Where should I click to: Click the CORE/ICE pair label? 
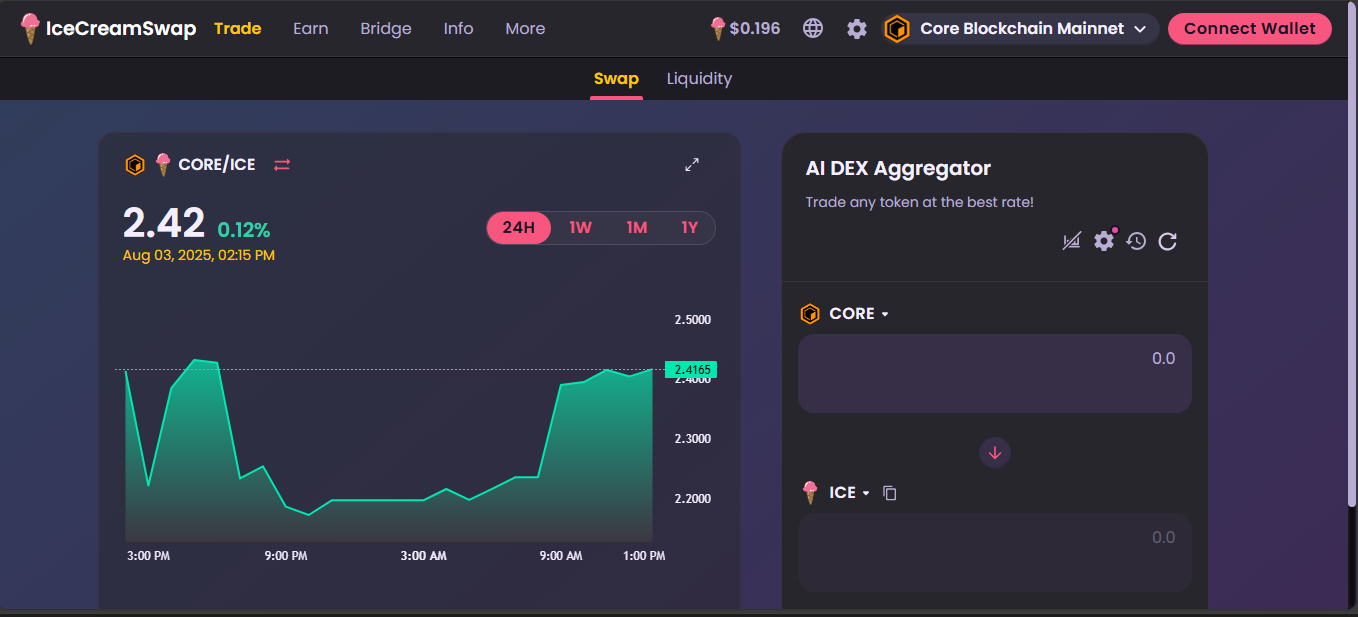[217, 165]
